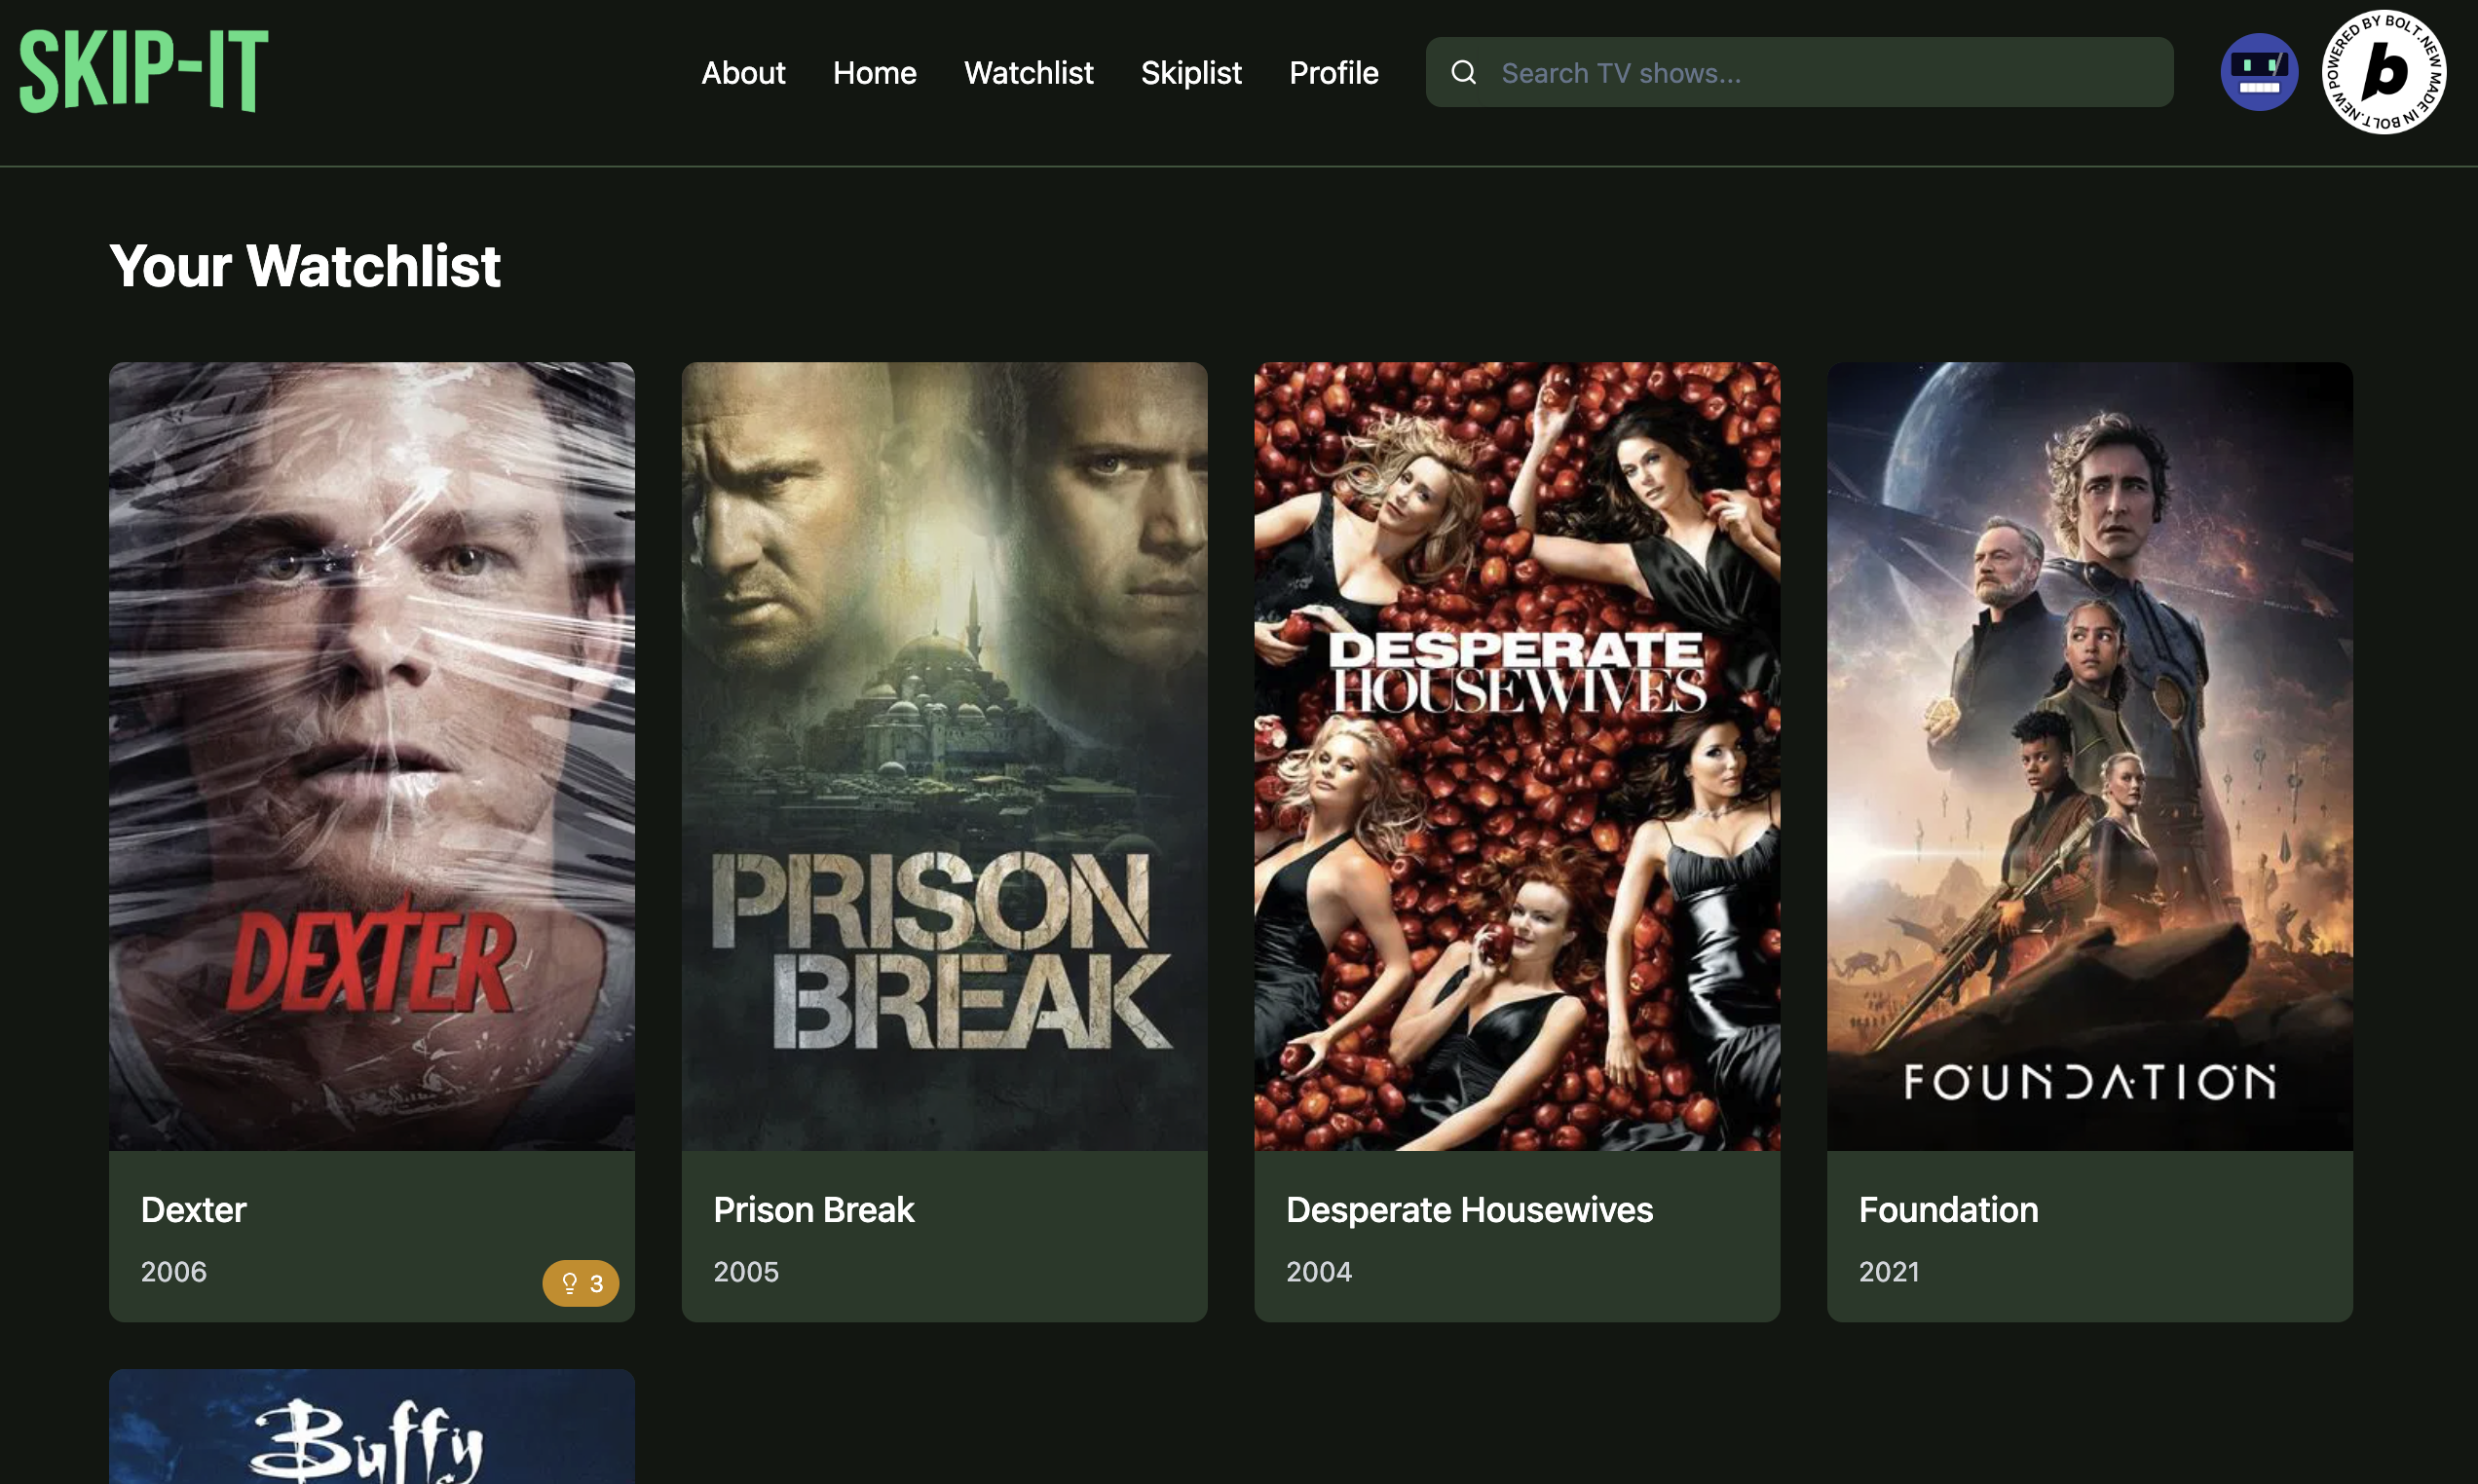Click the Dexter title text
This screenshot has width=2478, height=1484.
click(193, 1210)
